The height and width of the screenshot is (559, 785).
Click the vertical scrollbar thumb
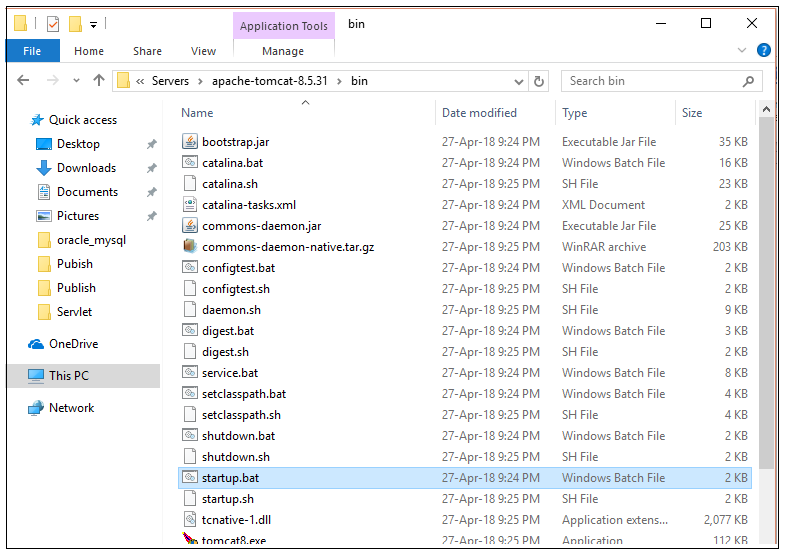766,293
